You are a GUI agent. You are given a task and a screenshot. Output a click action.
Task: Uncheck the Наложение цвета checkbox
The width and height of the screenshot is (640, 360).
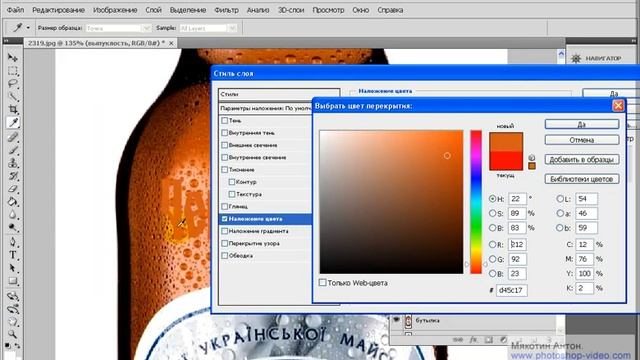[224, 219]
